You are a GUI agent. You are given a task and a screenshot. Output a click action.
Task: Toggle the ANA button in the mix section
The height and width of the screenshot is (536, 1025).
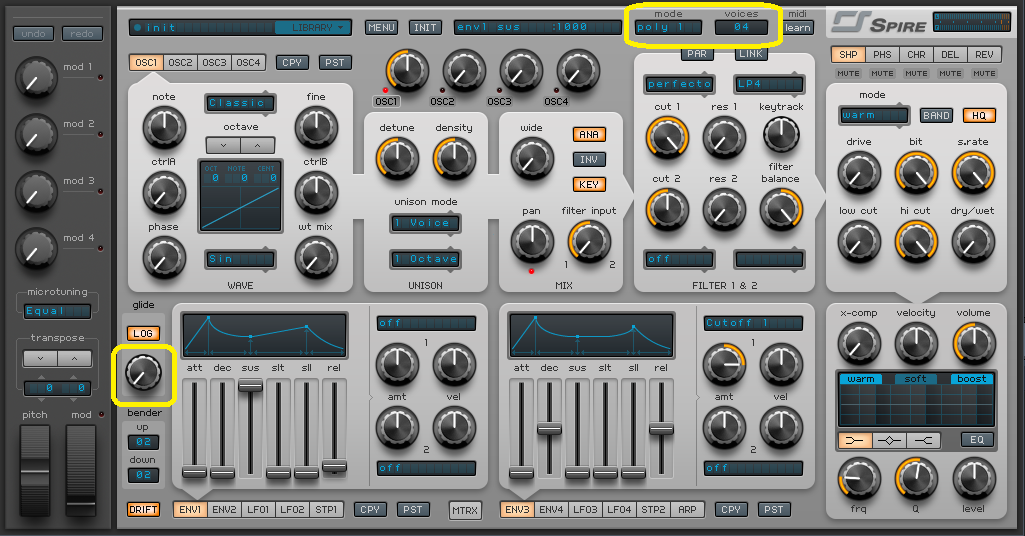click(x=589, y=134)
